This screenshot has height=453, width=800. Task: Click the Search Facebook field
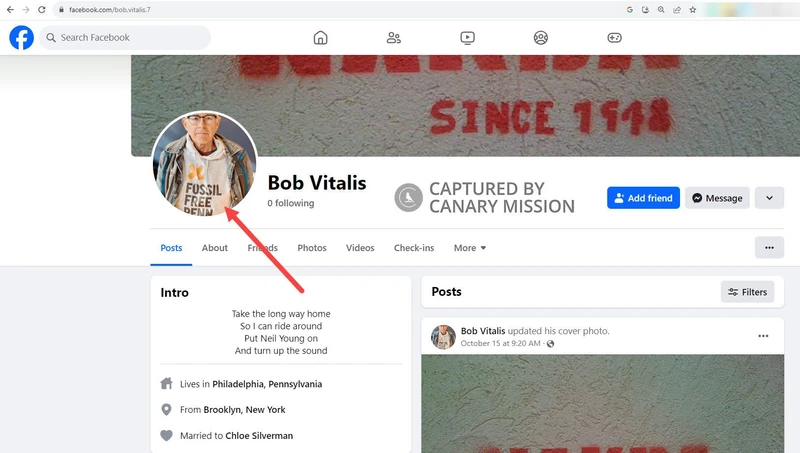pos(125,38)
